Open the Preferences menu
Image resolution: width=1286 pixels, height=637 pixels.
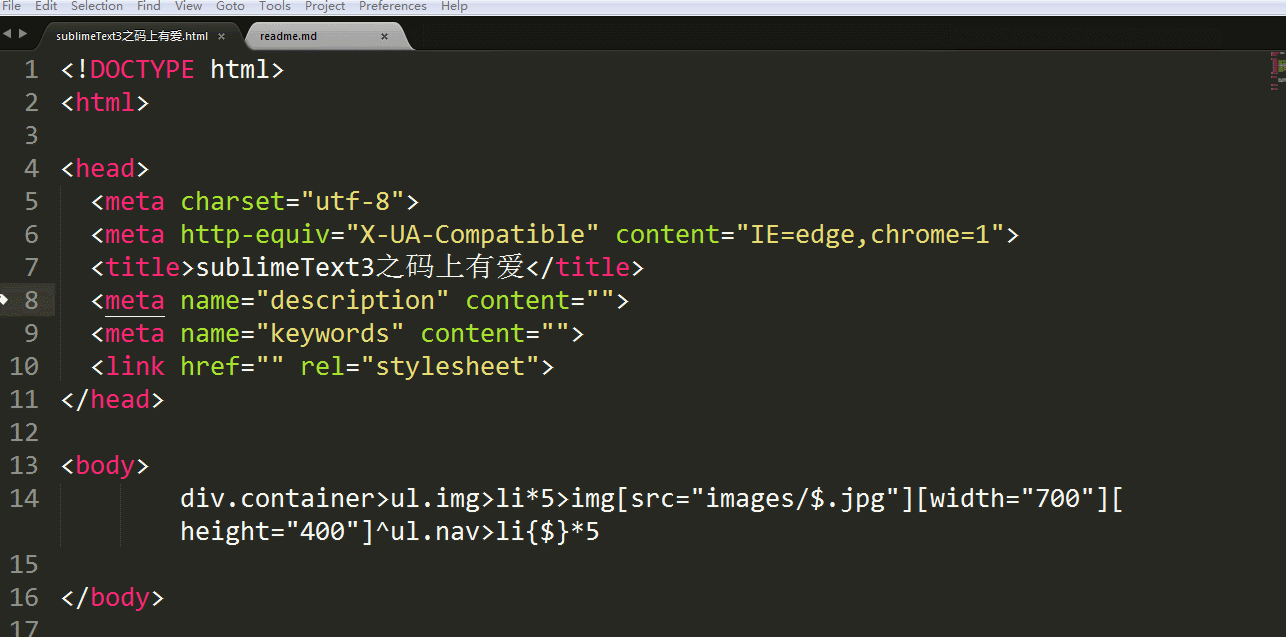[x=393, y=6]
